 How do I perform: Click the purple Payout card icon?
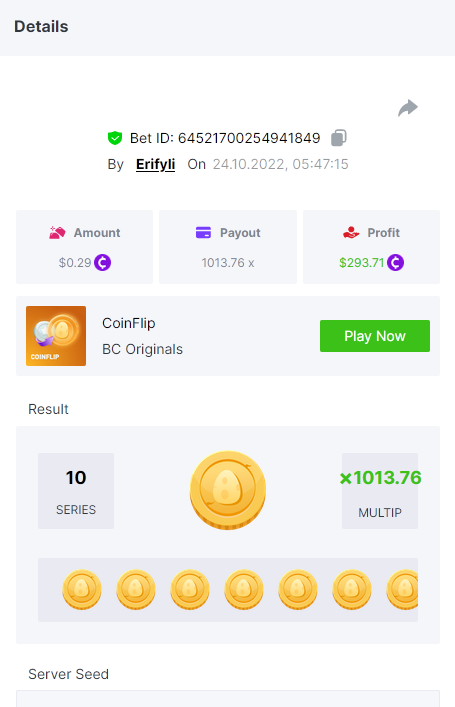tap(203, 233)
